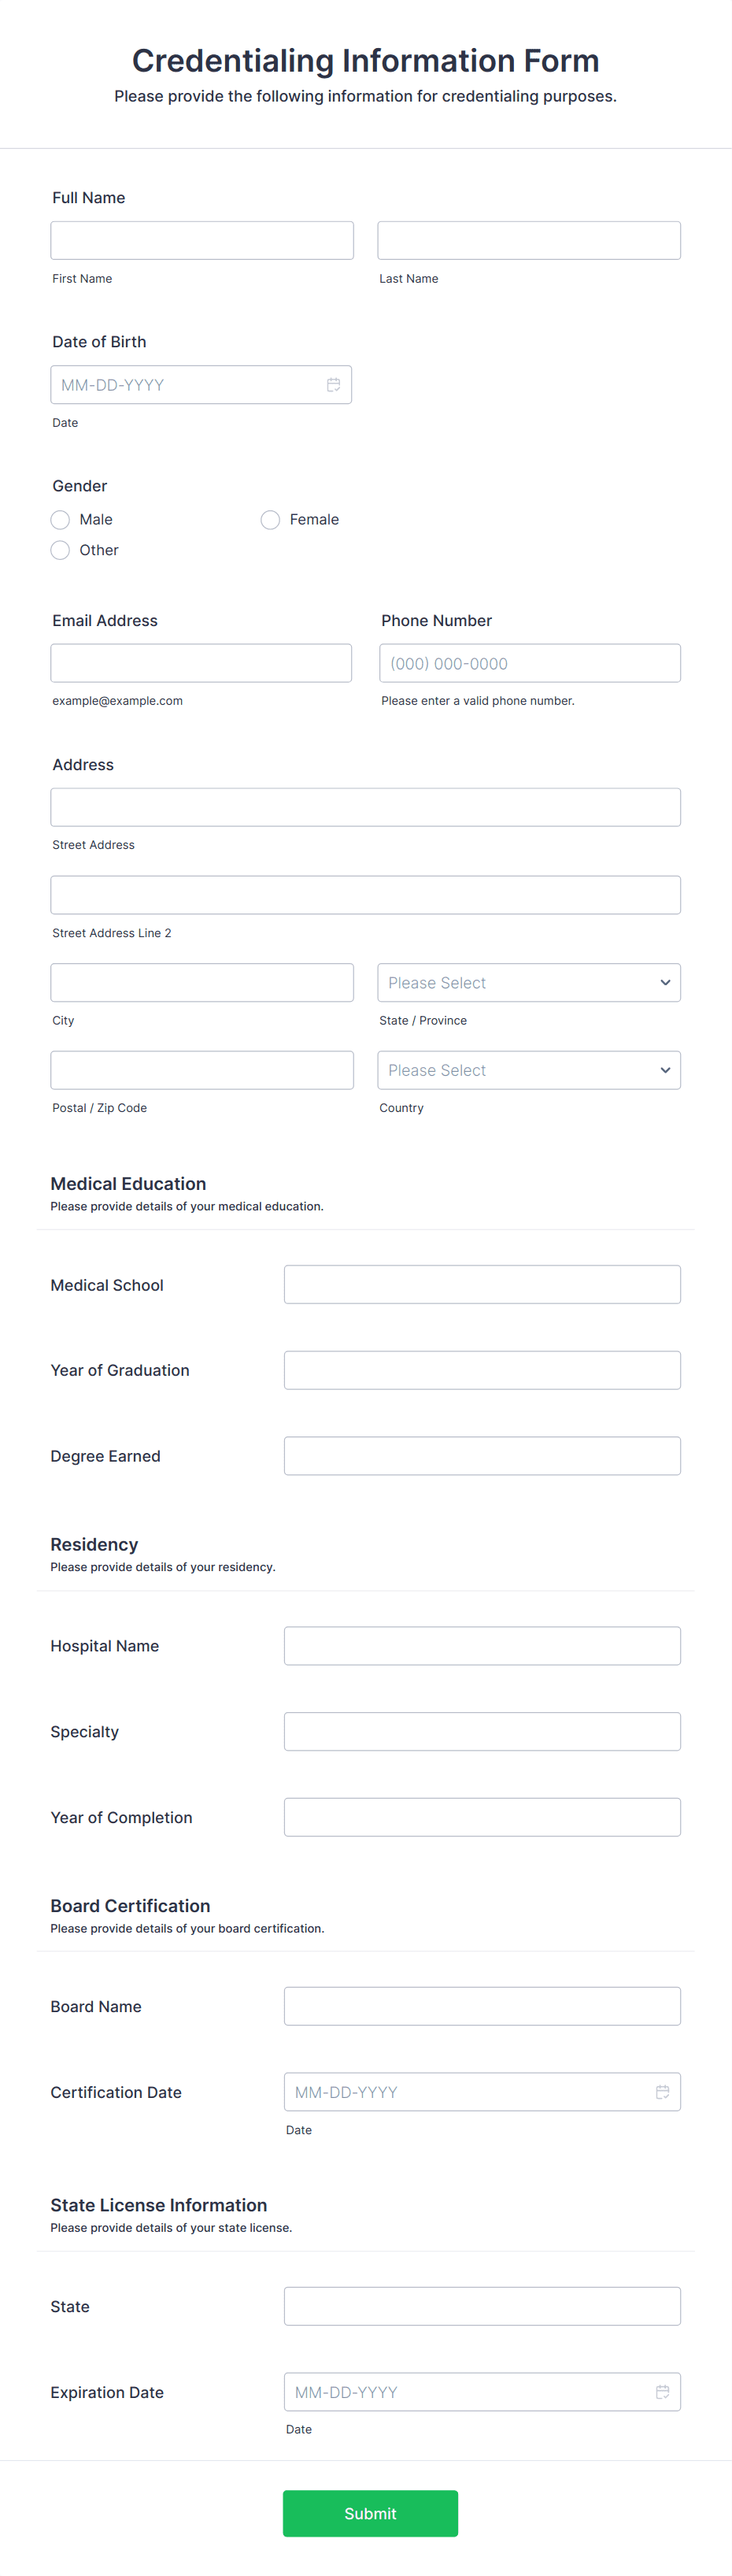
Task: Expand the Please Select country chevron
Action: [x=665, y=1069]
